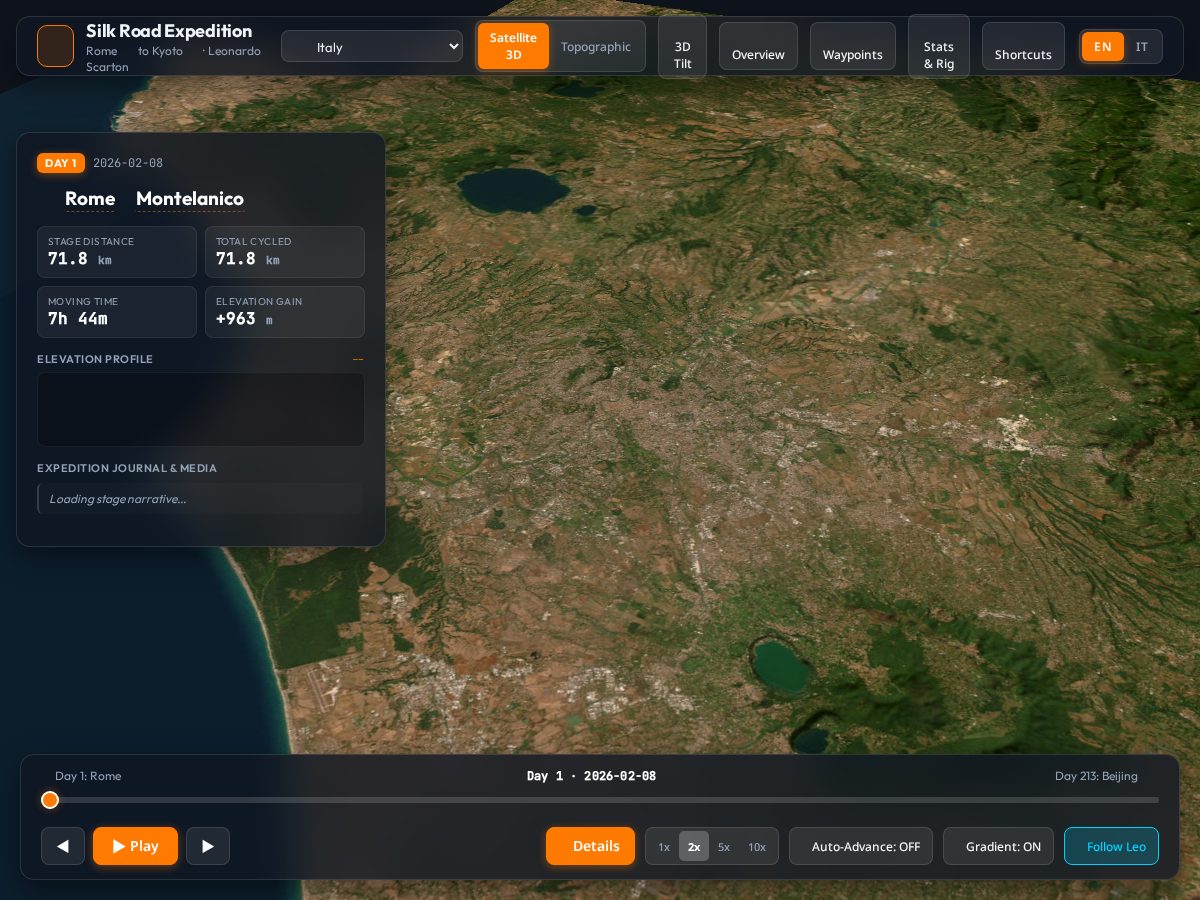Select IT language

click(1142, 47)
